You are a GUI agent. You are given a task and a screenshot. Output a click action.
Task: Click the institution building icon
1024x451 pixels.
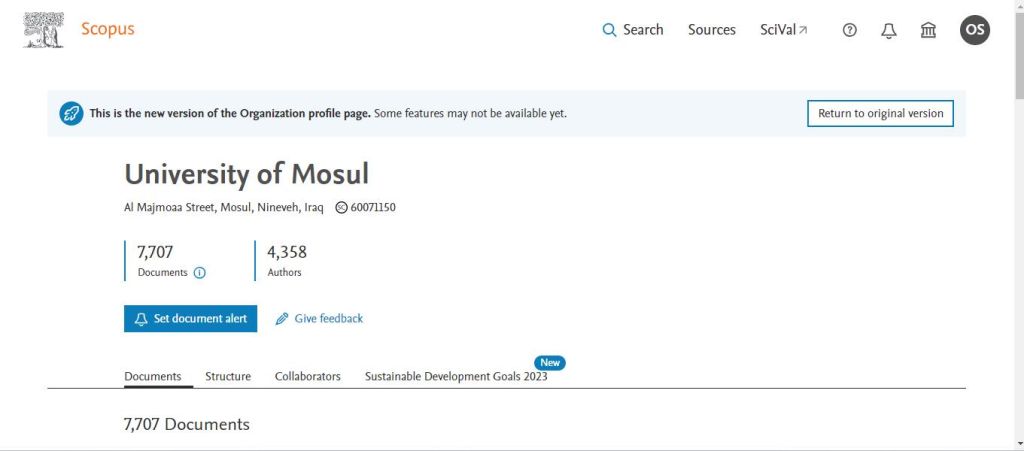coord(928,30)
